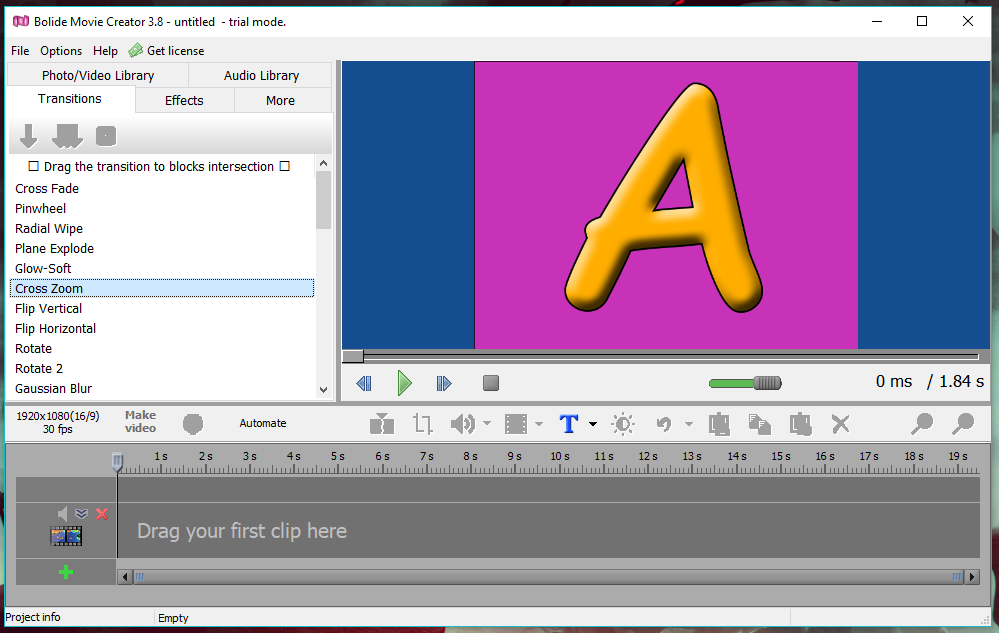Open the text tool dropdown arrow

point(593,423)
